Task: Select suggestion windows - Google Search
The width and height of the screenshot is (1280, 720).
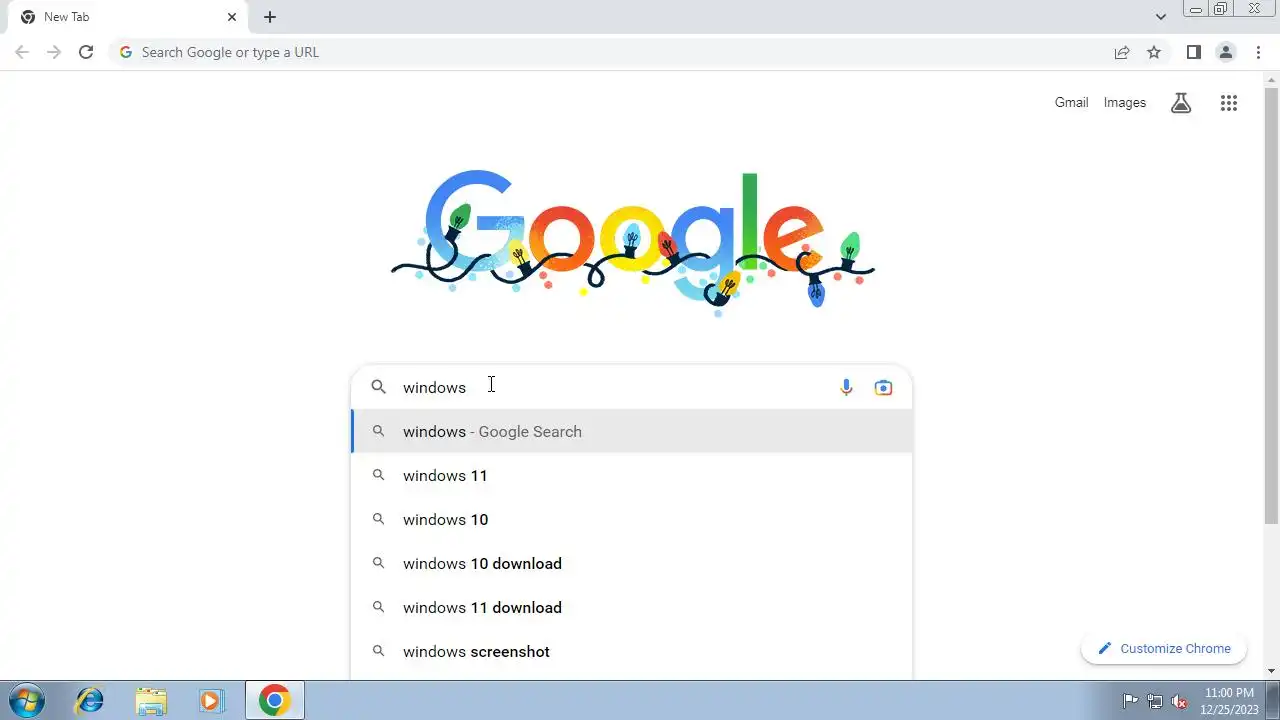Action: click(x=631, y=431)
